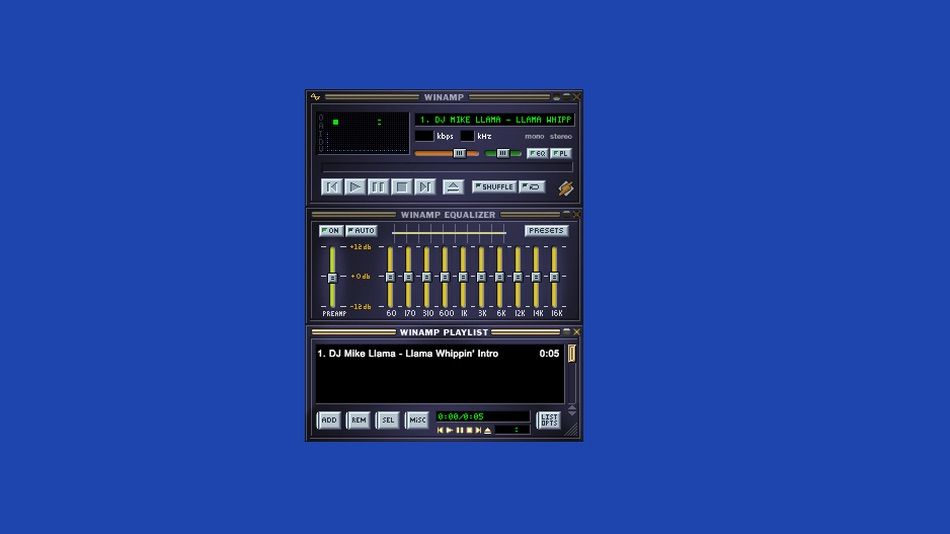Click the orange volume slider

[x=446, y=153]
